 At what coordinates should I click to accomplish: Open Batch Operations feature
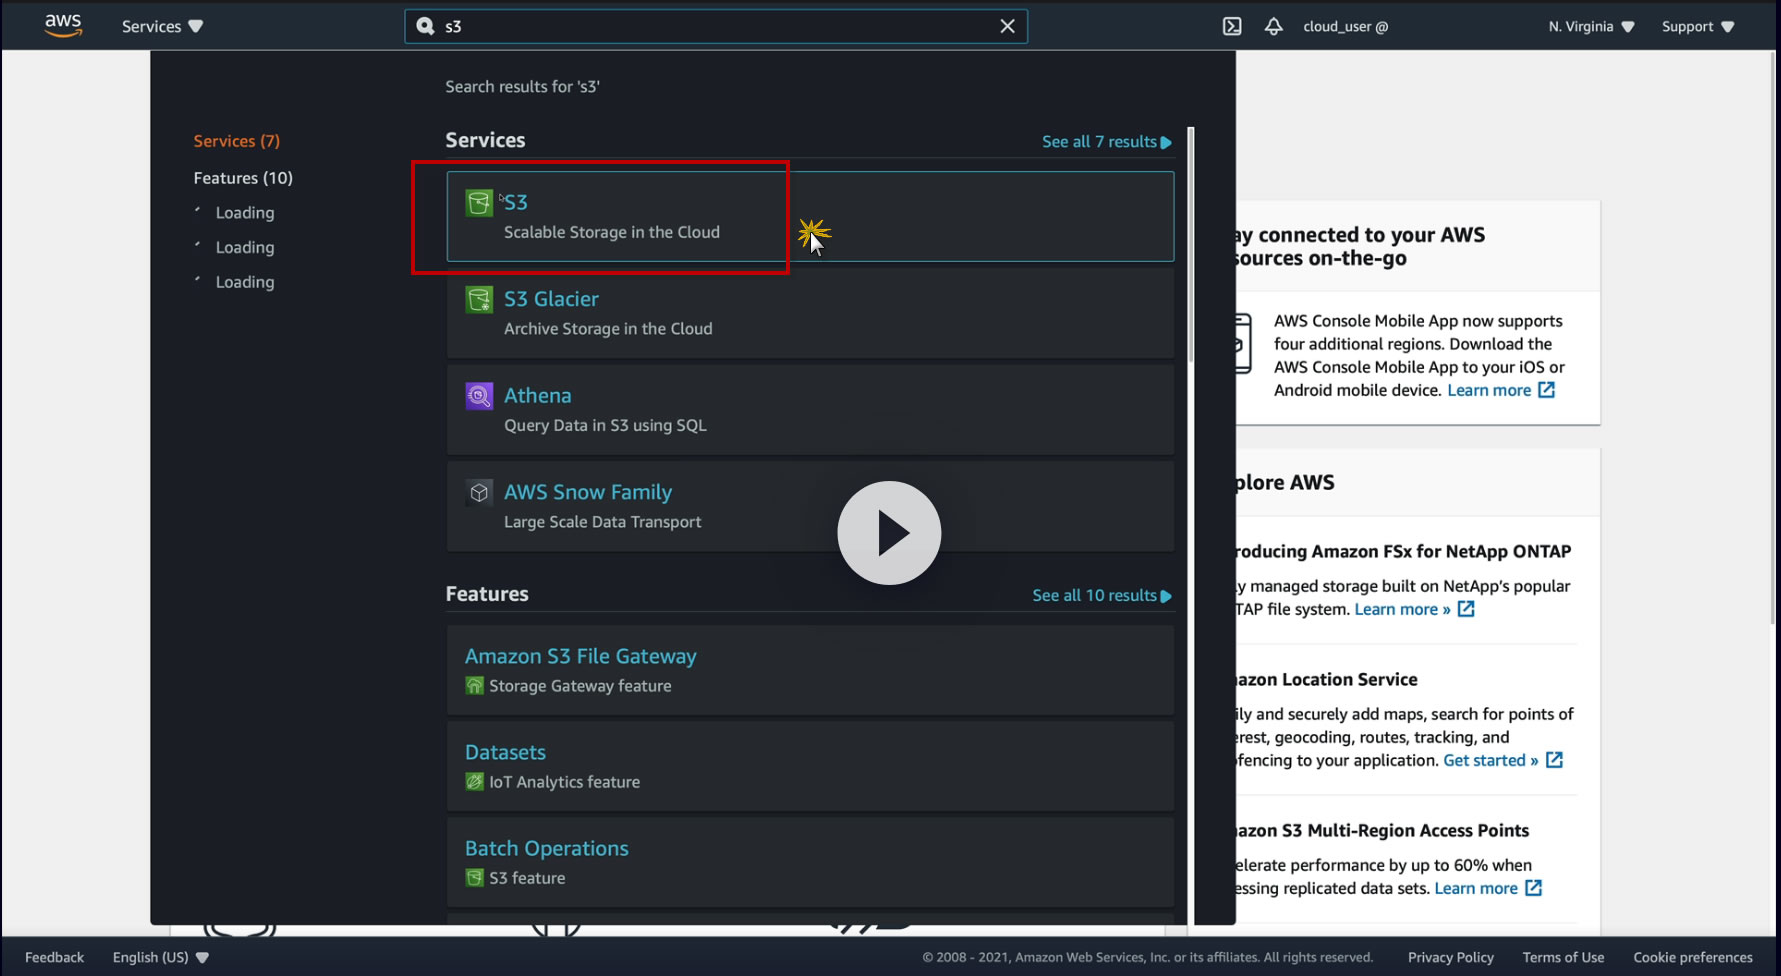810,862
